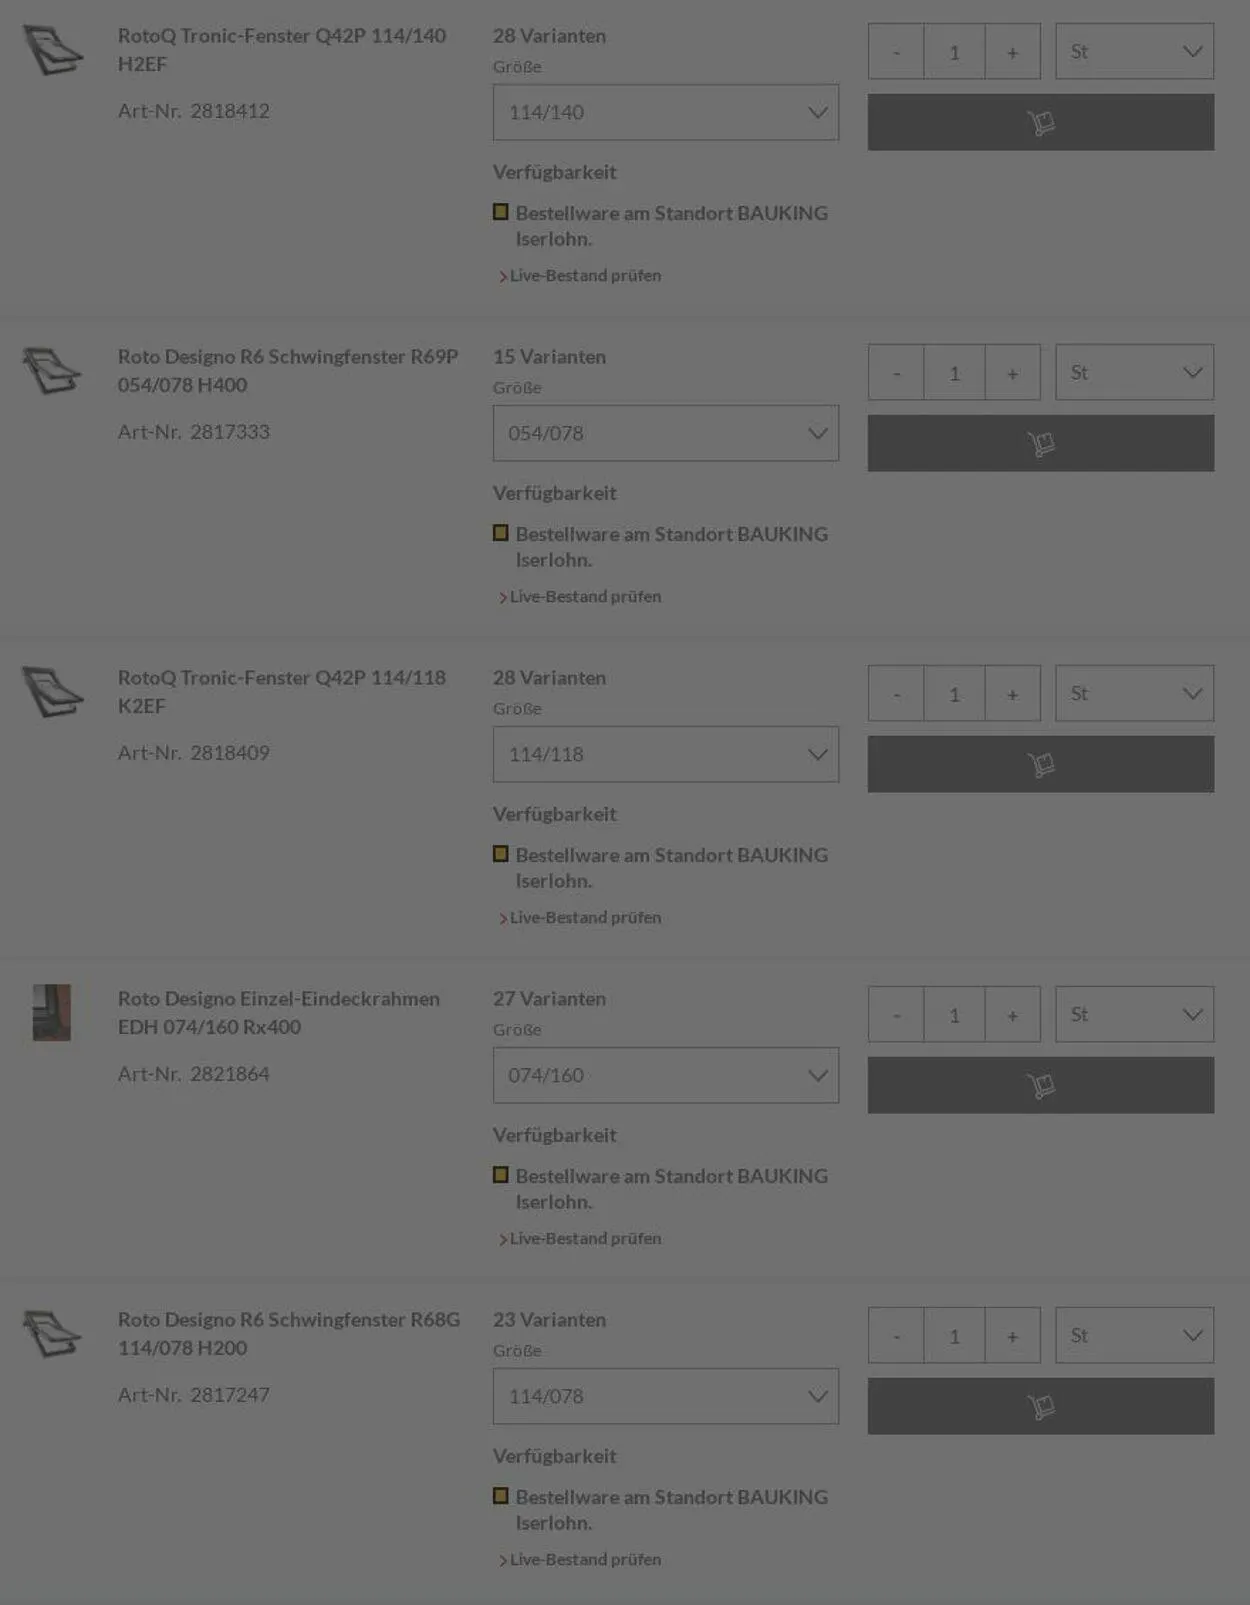Decrease quantity for Roto Designo R69P
Image resolution: width=1250 pixels, height=1605 pixels.
coord(896,373)
